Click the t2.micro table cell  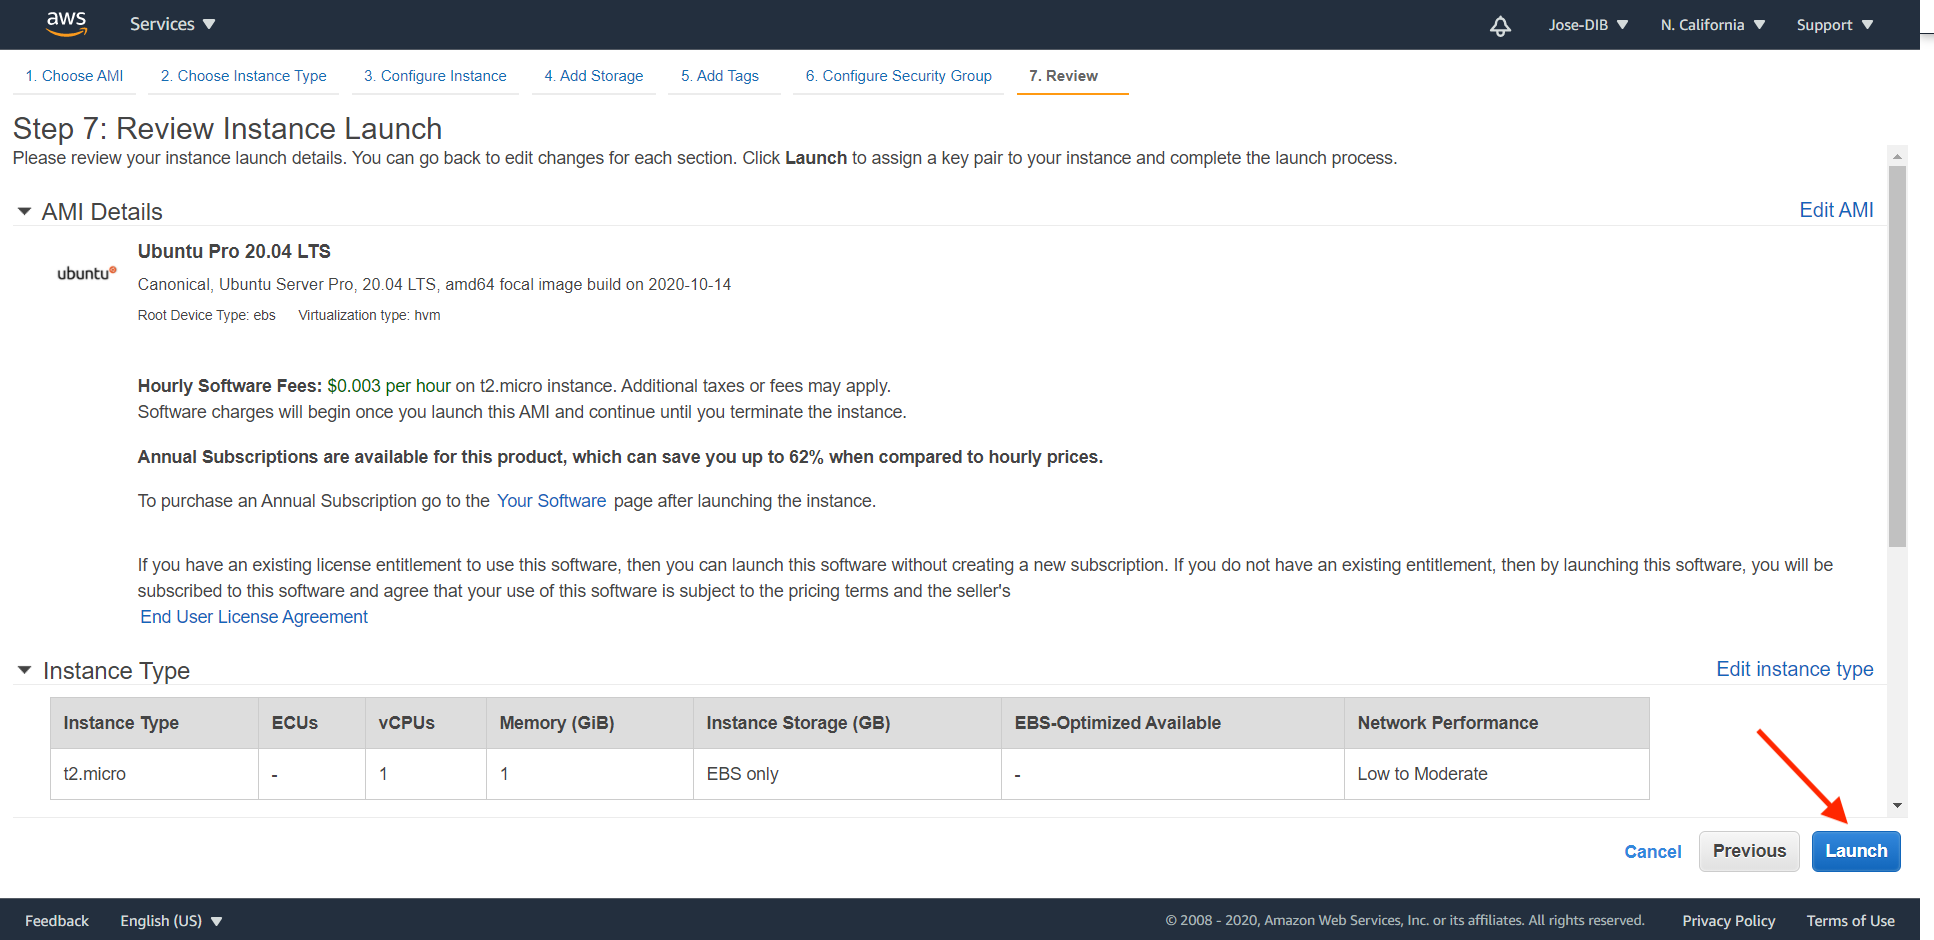(x=154, y=774)
